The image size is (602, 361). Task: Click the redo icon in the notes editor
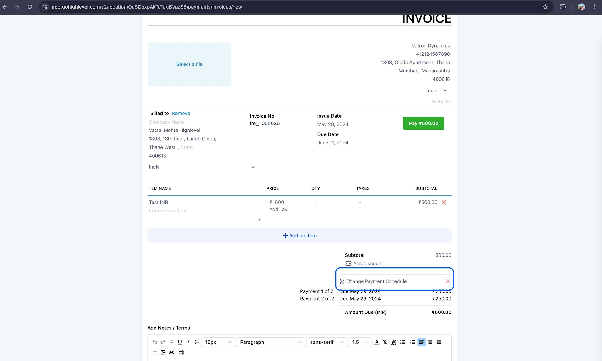163,342
